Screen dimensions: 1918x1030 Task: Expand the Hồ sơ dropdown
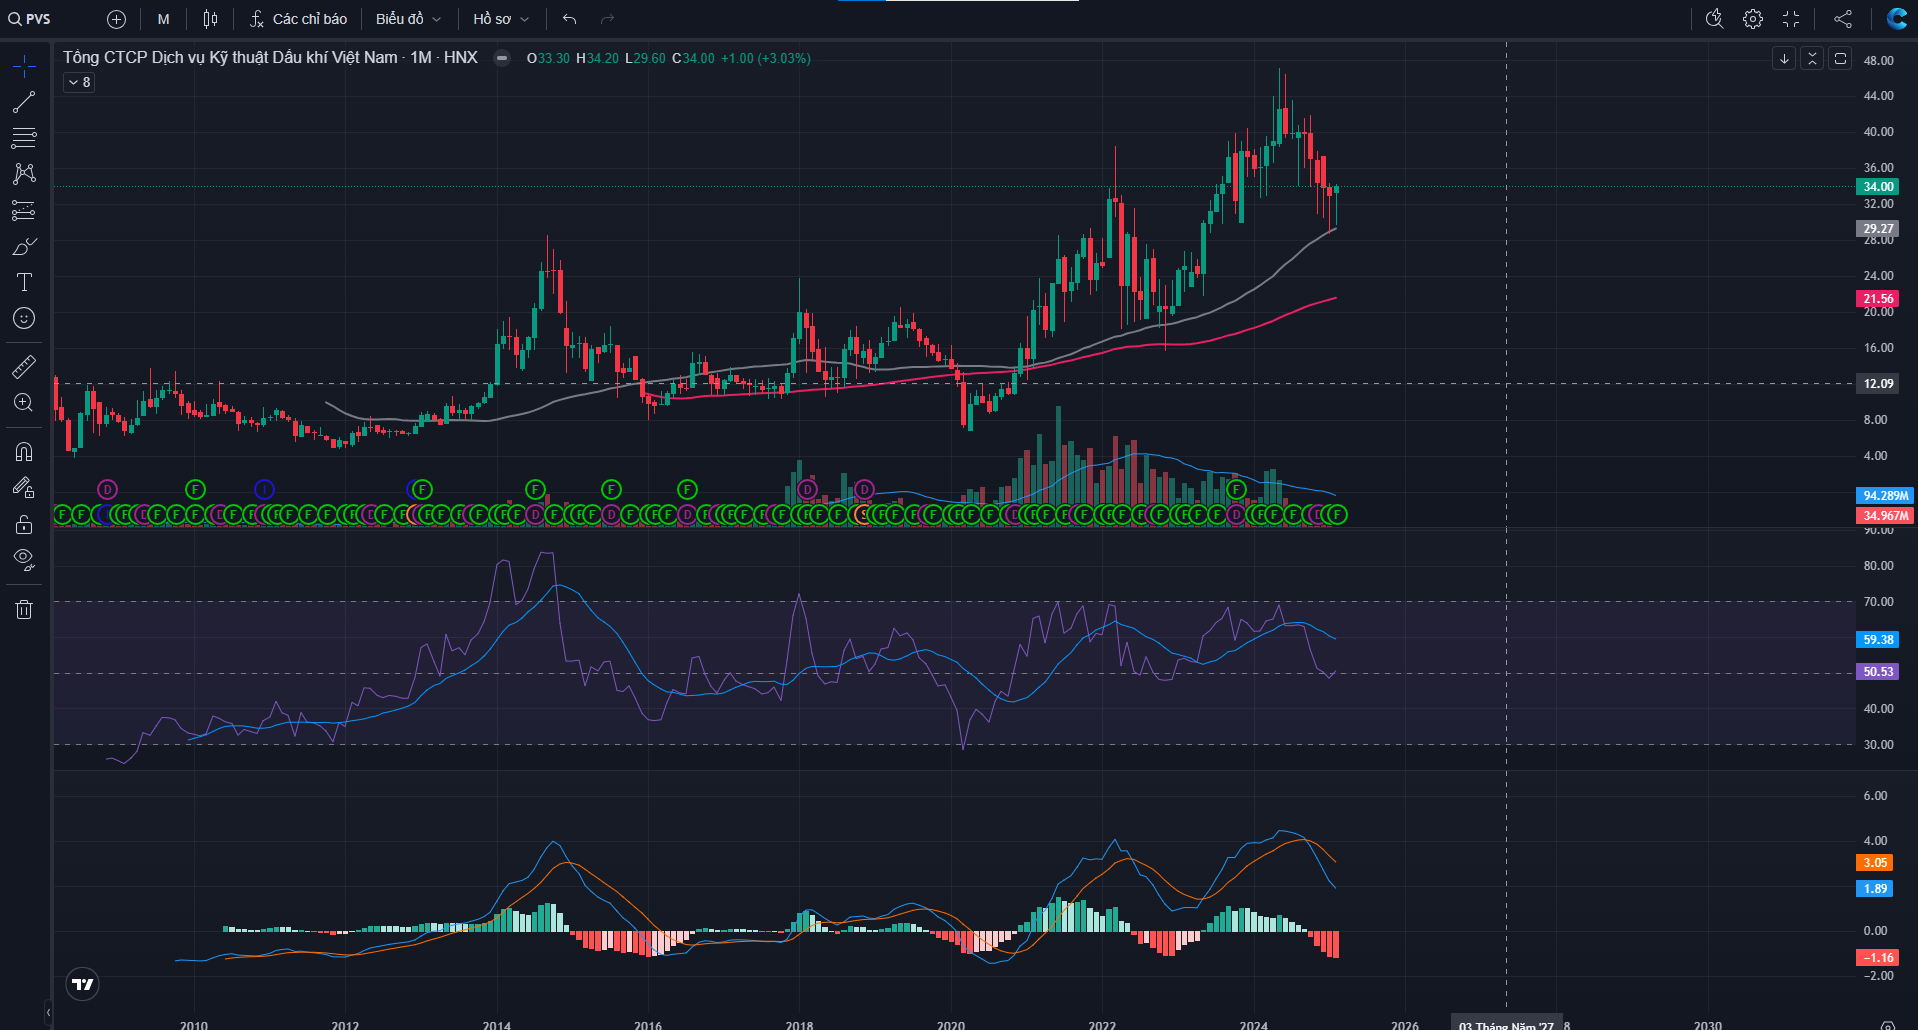501,19
